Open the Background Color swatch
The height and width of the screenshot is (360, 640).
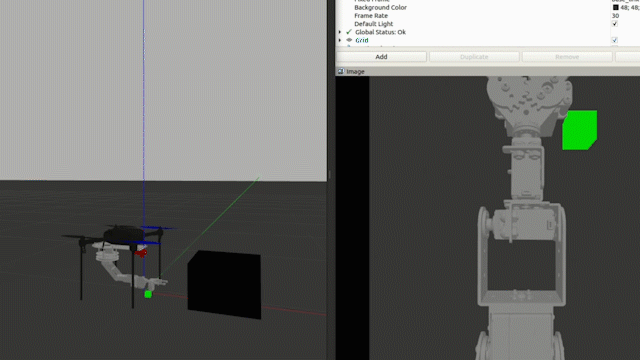[x=616, y=7]
